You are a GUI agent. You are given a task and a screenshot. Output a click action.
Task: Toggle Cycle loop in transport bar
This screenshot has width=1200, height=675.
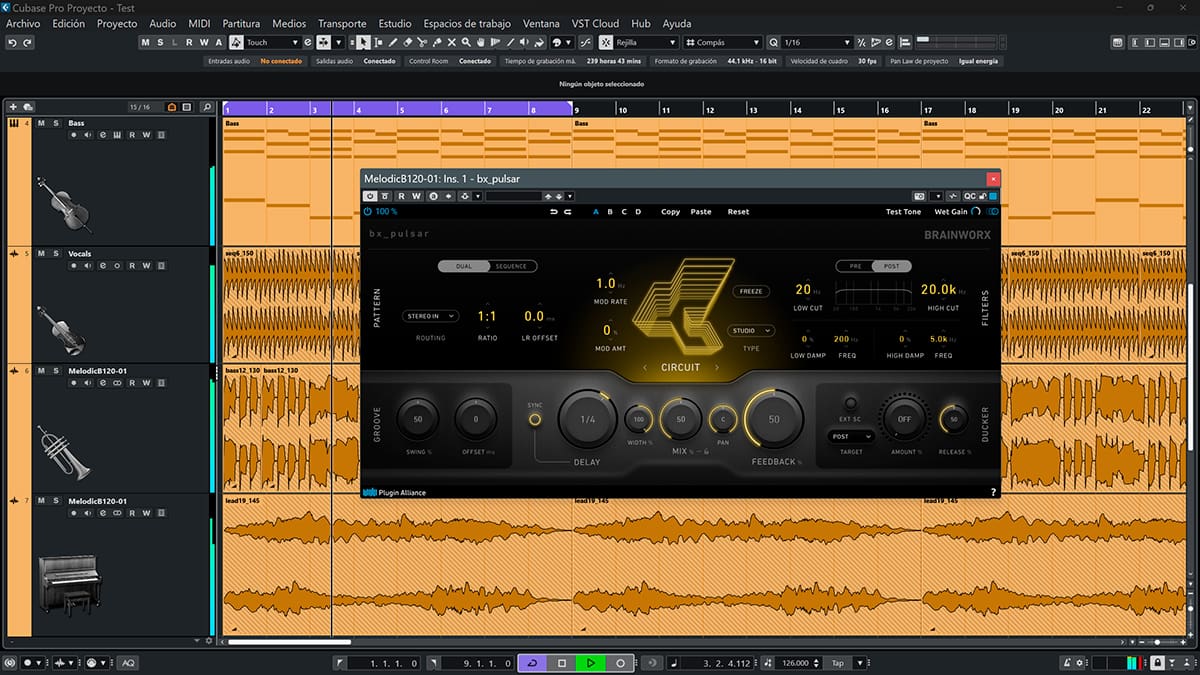coord(533,663)
